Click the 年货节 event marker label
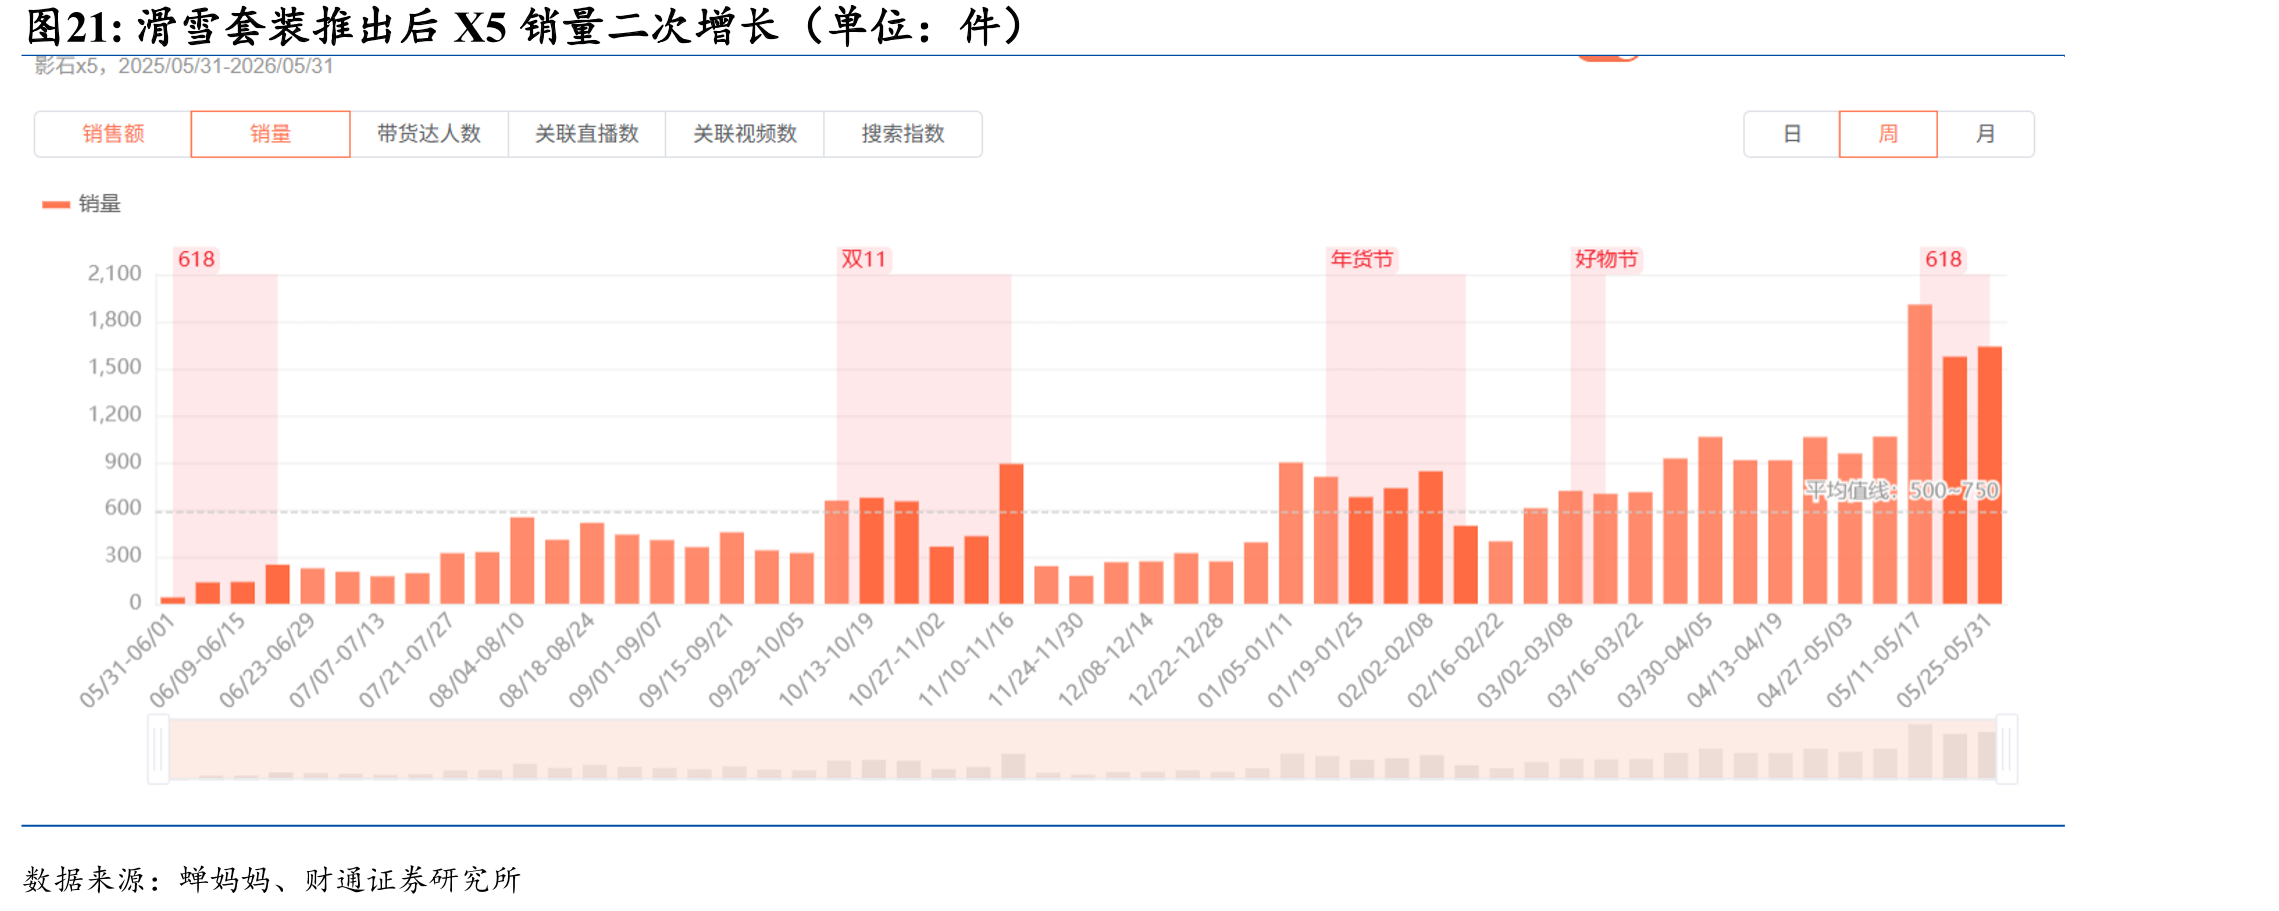 point(1362,260)
